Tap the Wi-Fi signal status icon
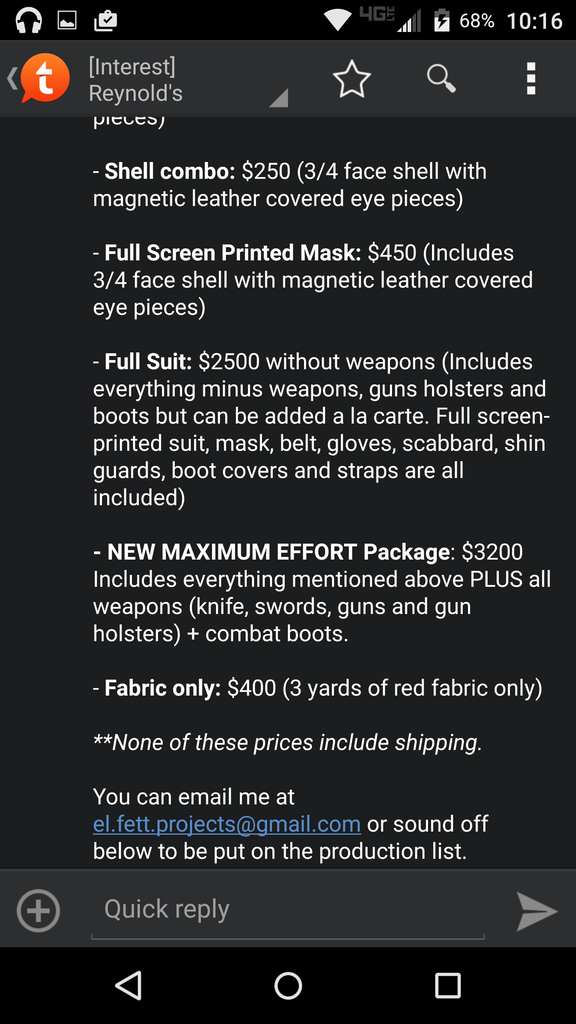The image size is (576, 1024). (338, 20)
